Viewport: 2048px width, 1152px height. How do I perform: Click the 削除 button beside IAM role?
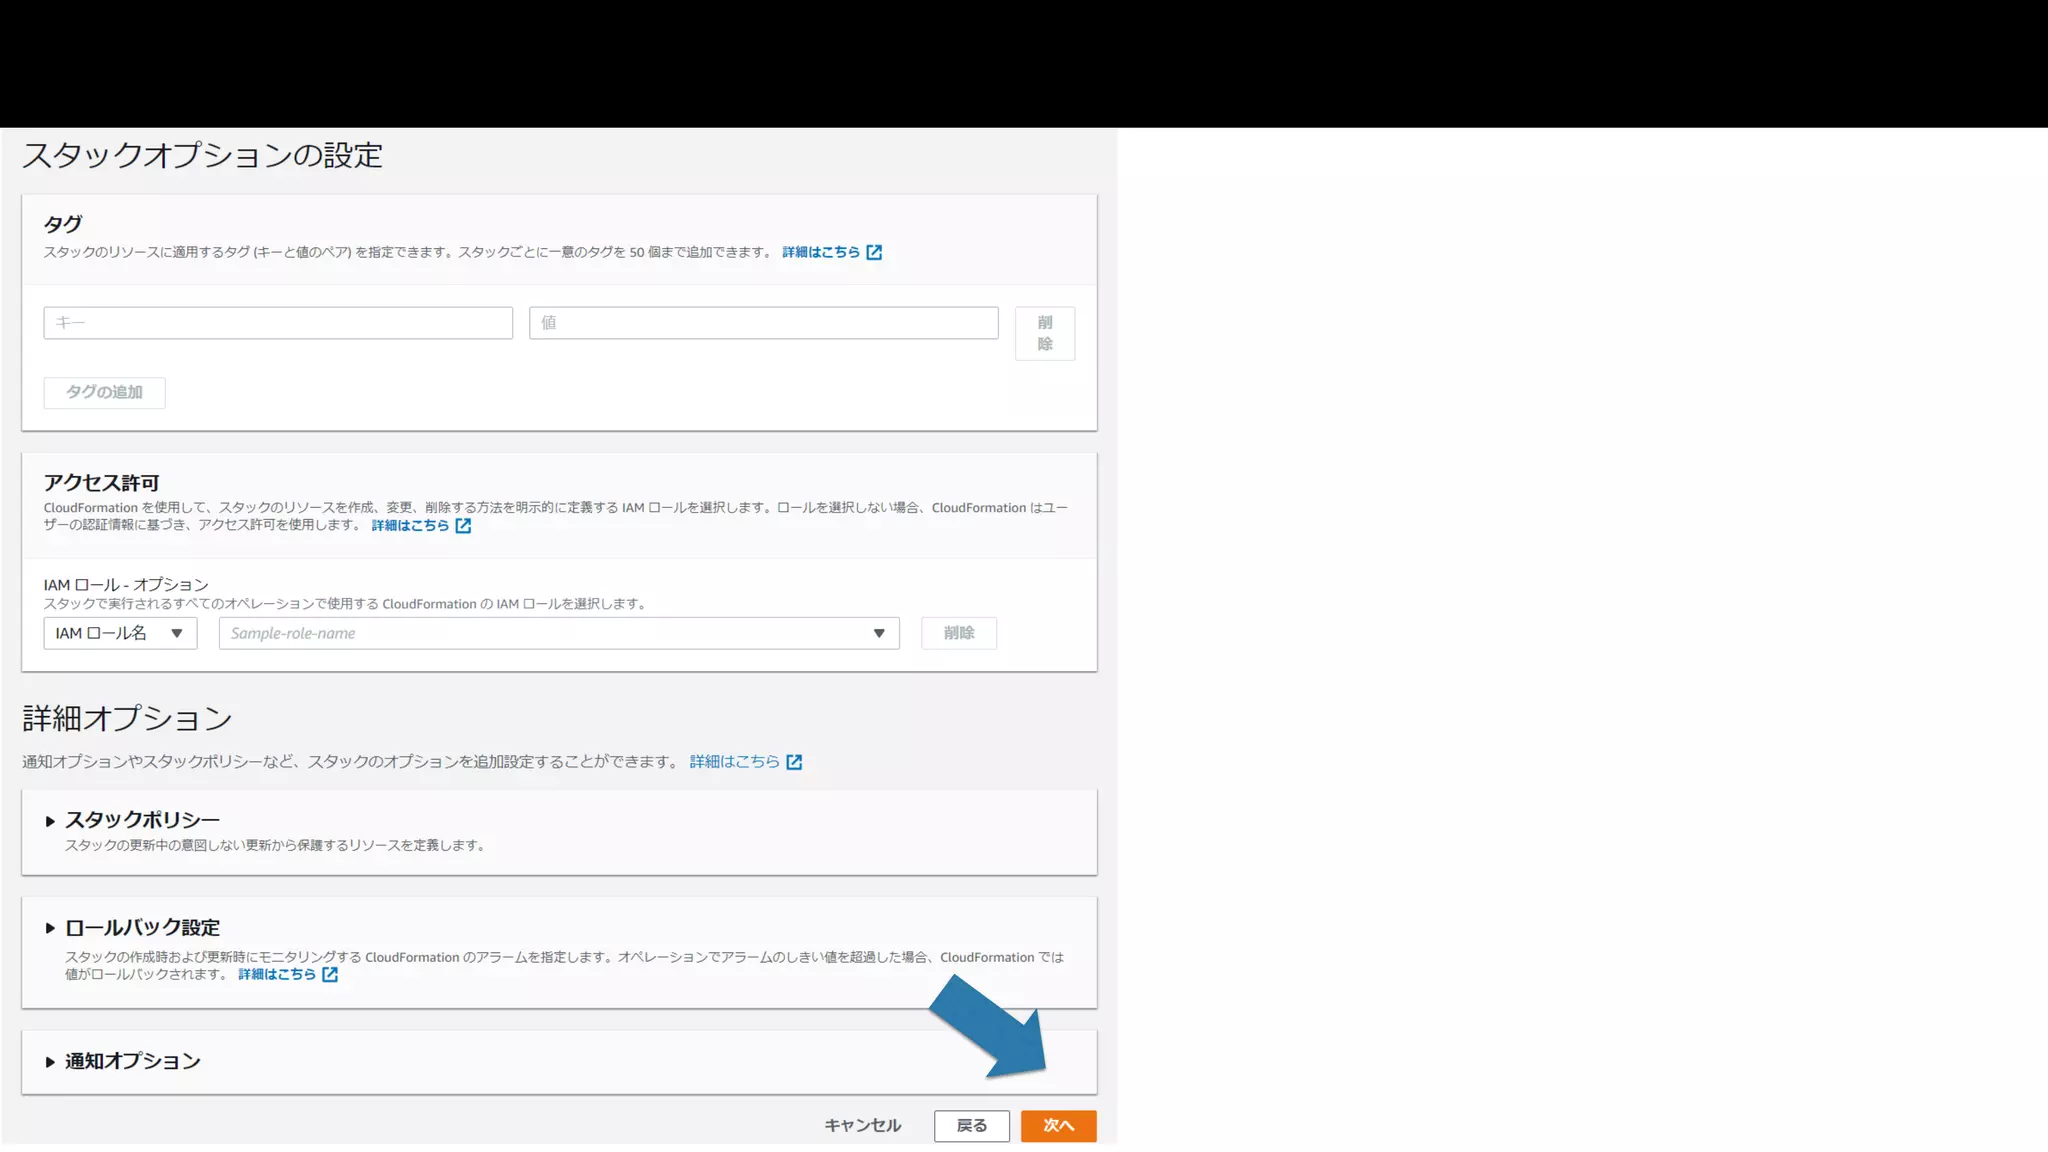pyautogui.click(x=958, y=633)
